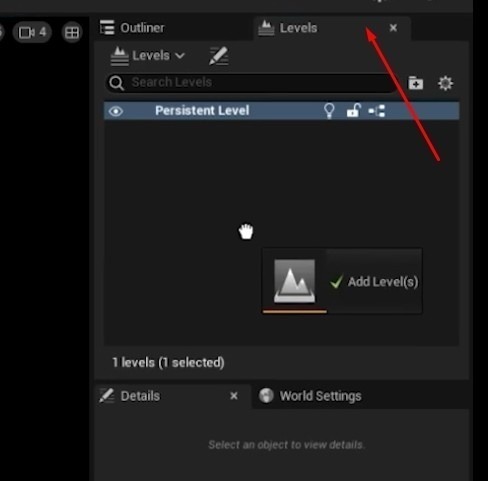
Task: Click the '1 levels (1 selected)' status text
Action: coord(168,362)
